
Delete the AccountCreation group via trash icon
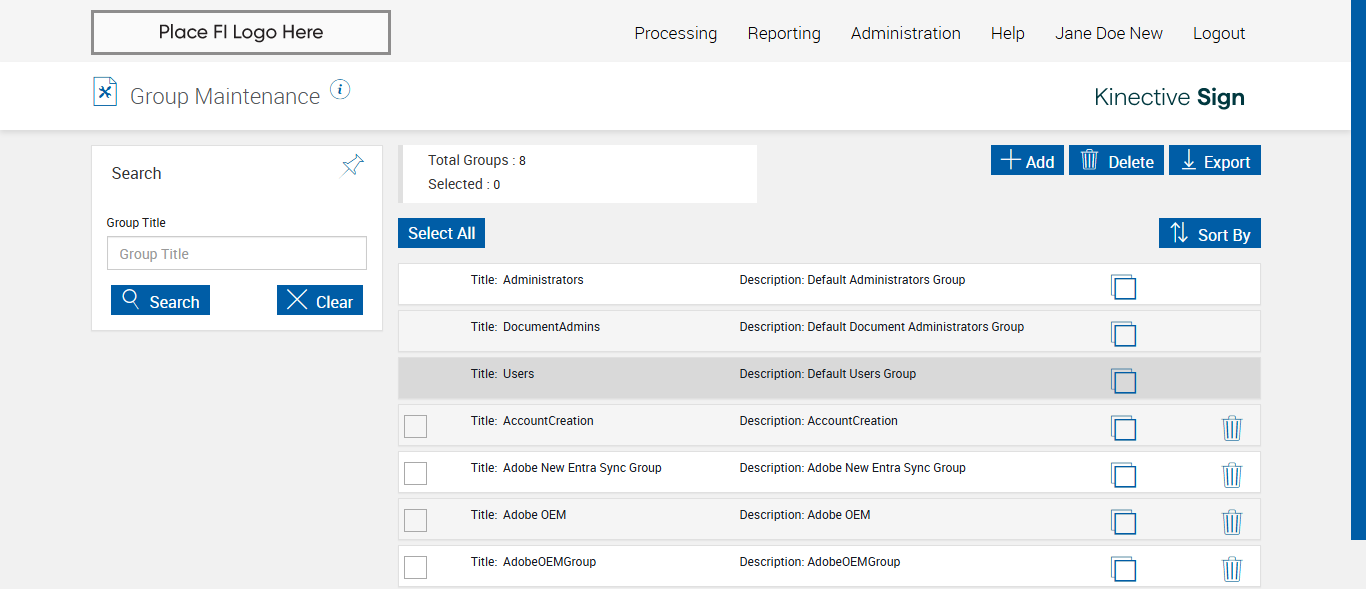1232,428
